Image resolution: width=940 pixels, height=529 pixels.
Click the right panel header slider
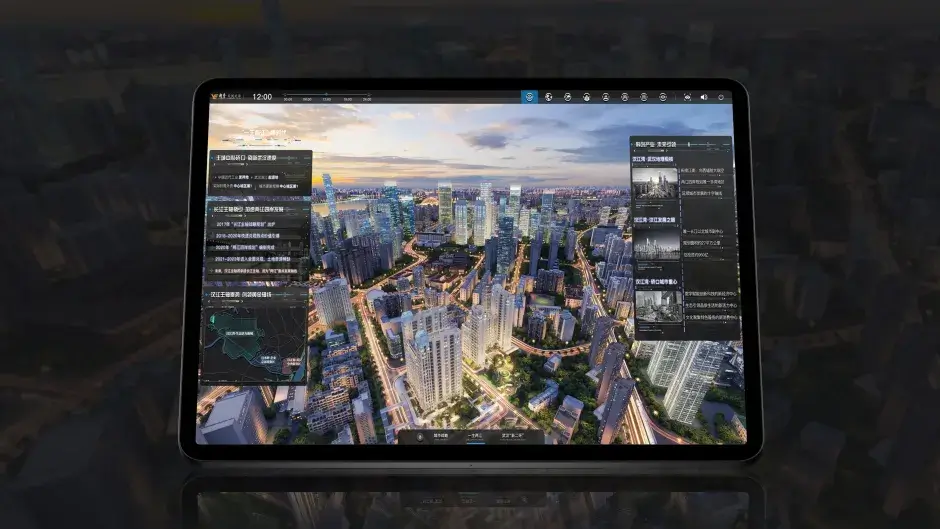pyautogui.click(x=706, y=145)
